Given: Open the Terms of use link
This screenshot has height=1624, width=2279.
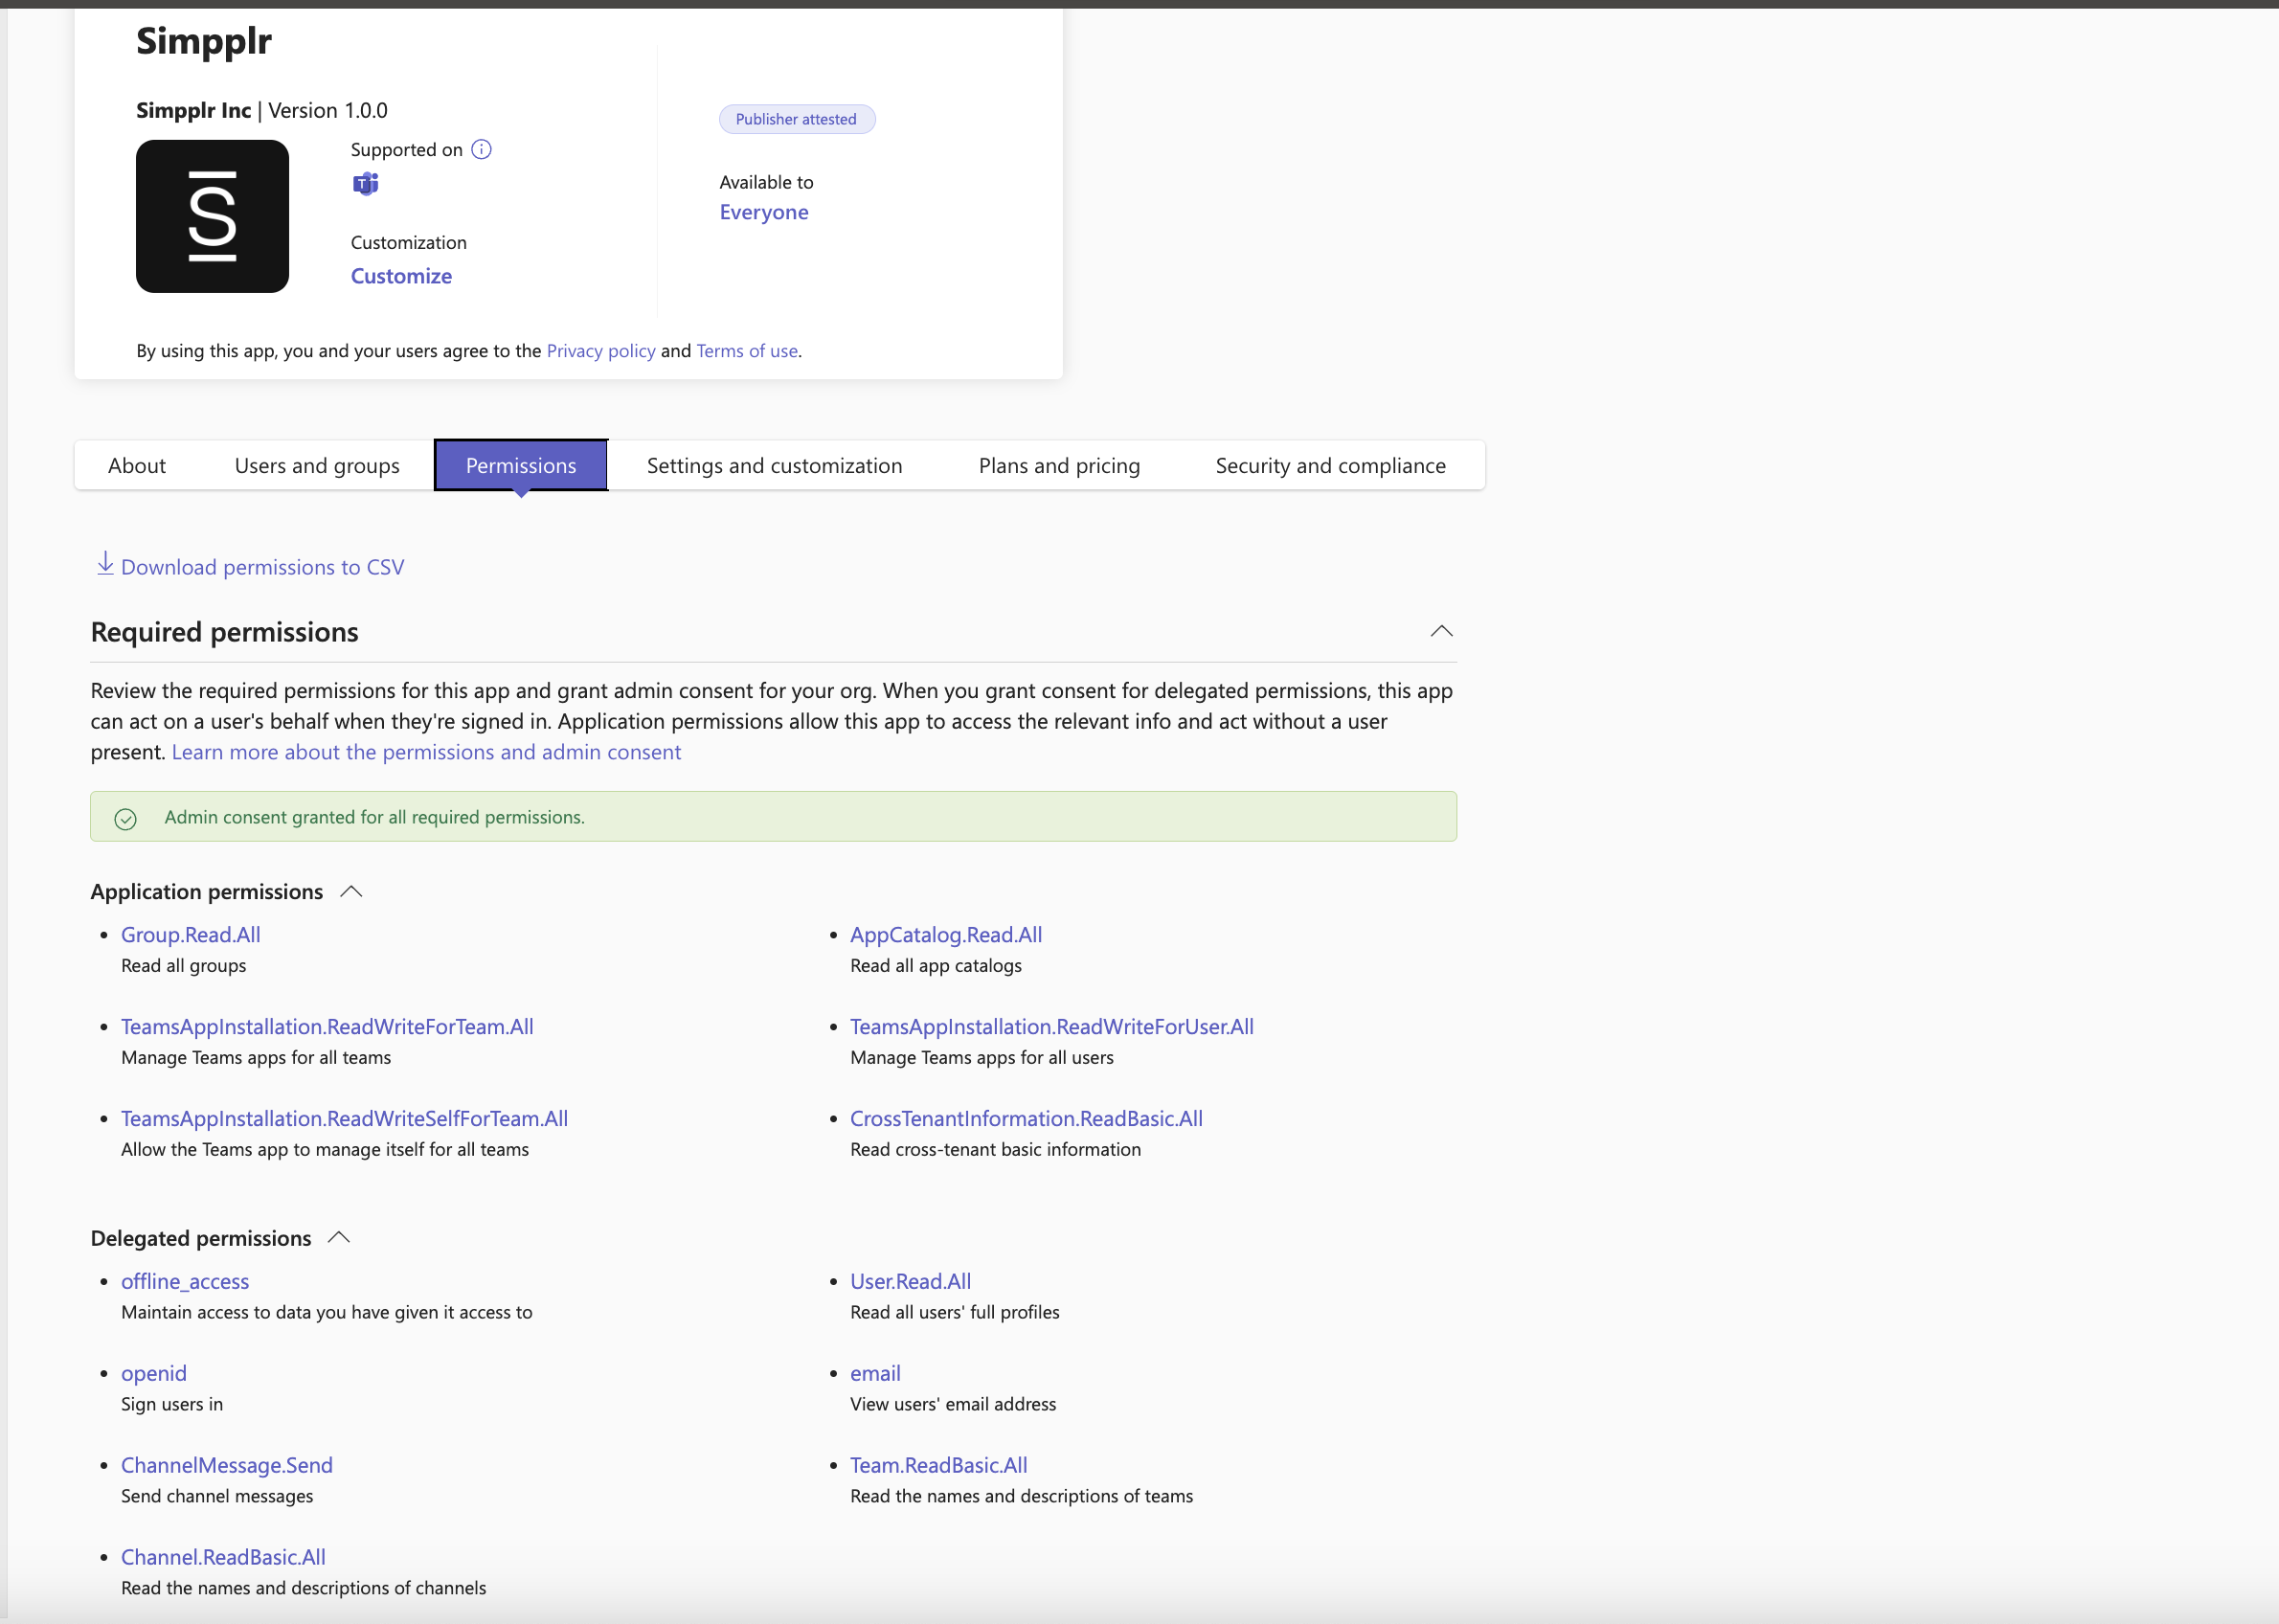Looking at the screenshot, I should 747,351.
